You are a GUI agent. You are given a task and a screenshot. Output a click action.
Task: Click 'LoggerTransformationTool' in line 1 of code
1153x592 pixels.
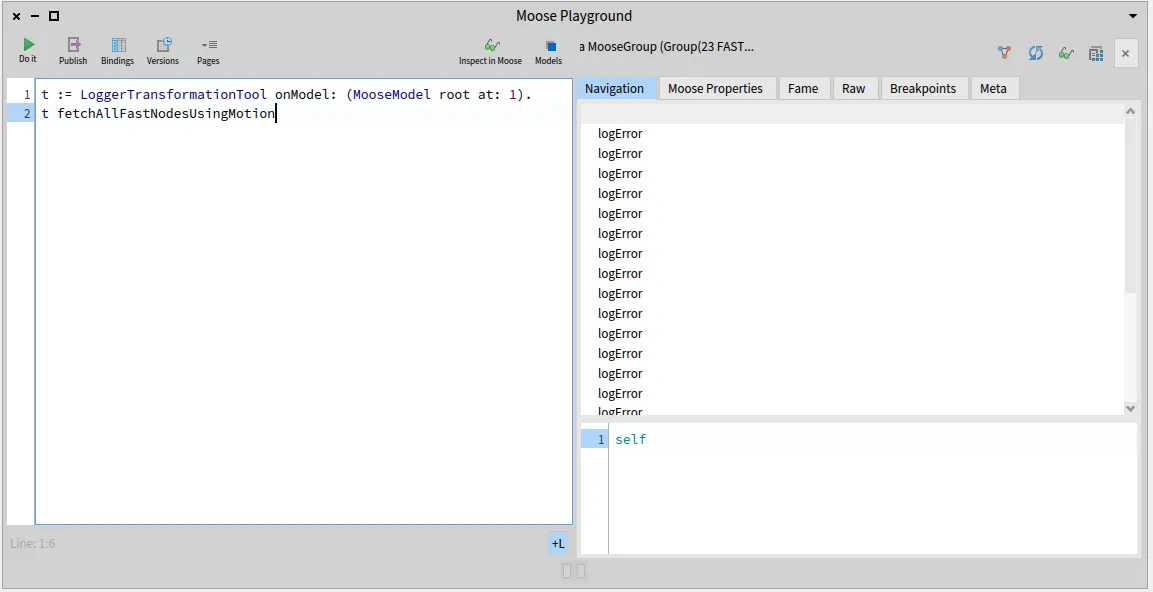pos(174,95)
